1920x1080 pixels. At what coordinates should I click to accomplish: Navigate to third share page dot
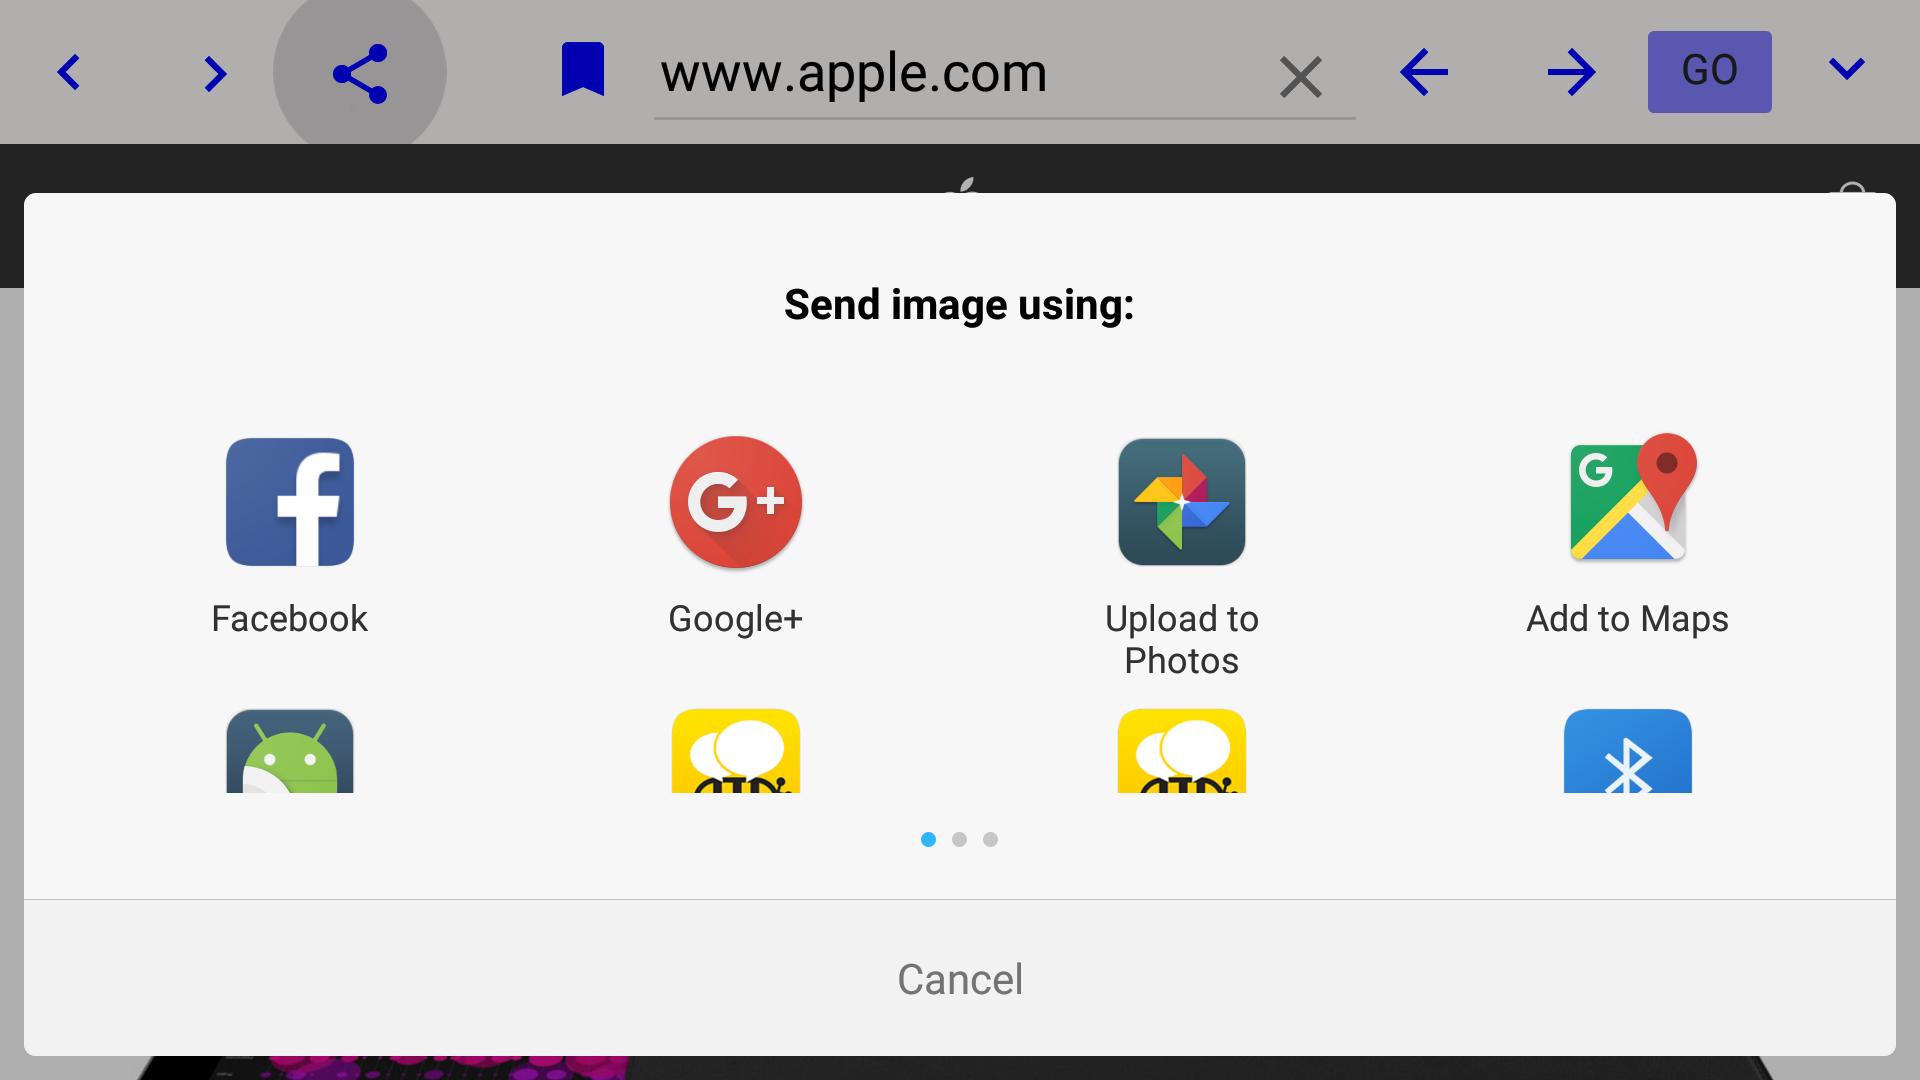[x=990, y=839]
